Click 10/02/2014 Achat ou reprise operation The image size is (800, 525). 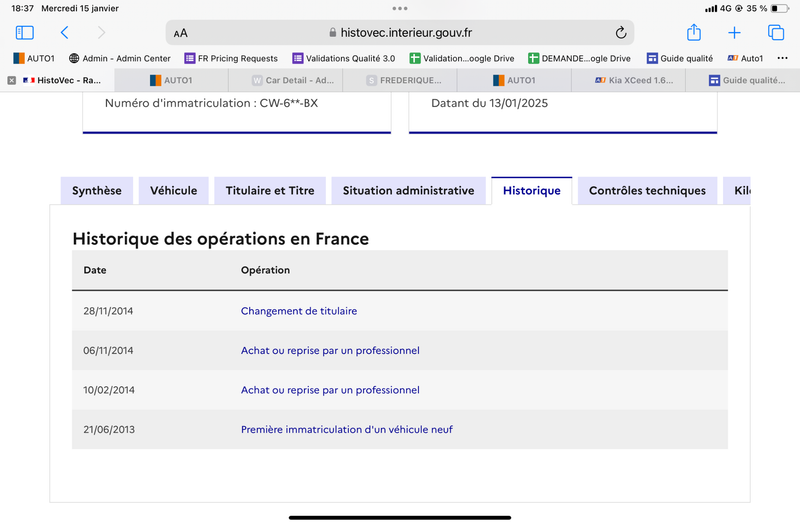pos(330,390)
